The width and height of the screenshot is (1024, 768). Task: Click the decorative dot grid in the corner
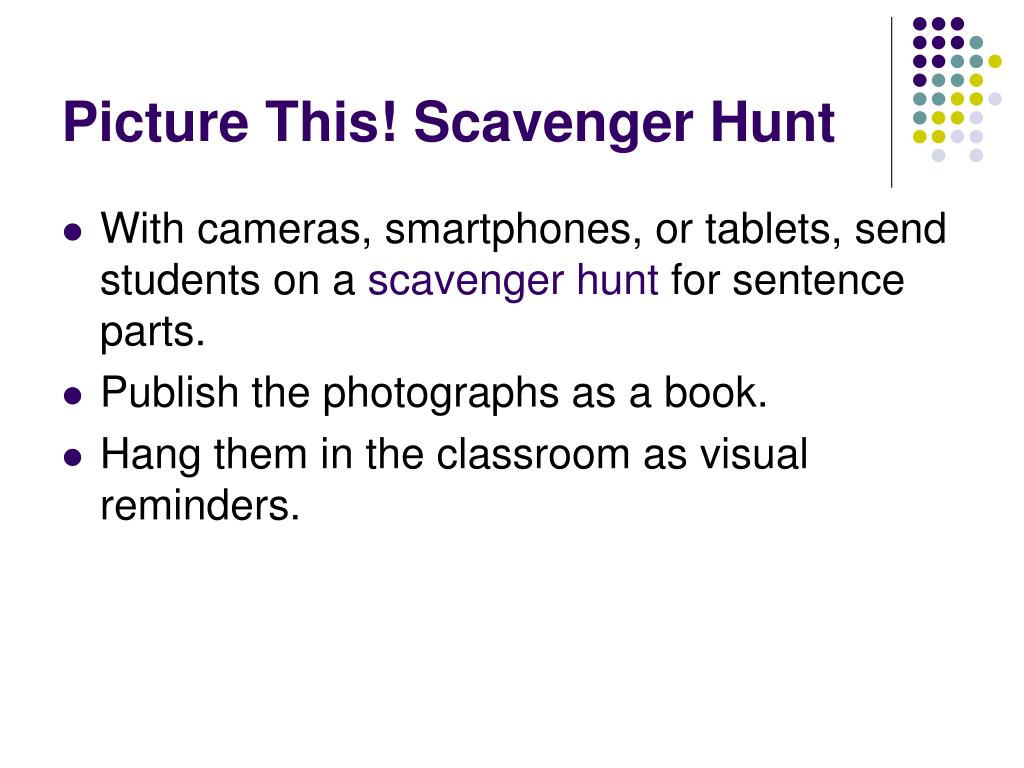[957, 89]
